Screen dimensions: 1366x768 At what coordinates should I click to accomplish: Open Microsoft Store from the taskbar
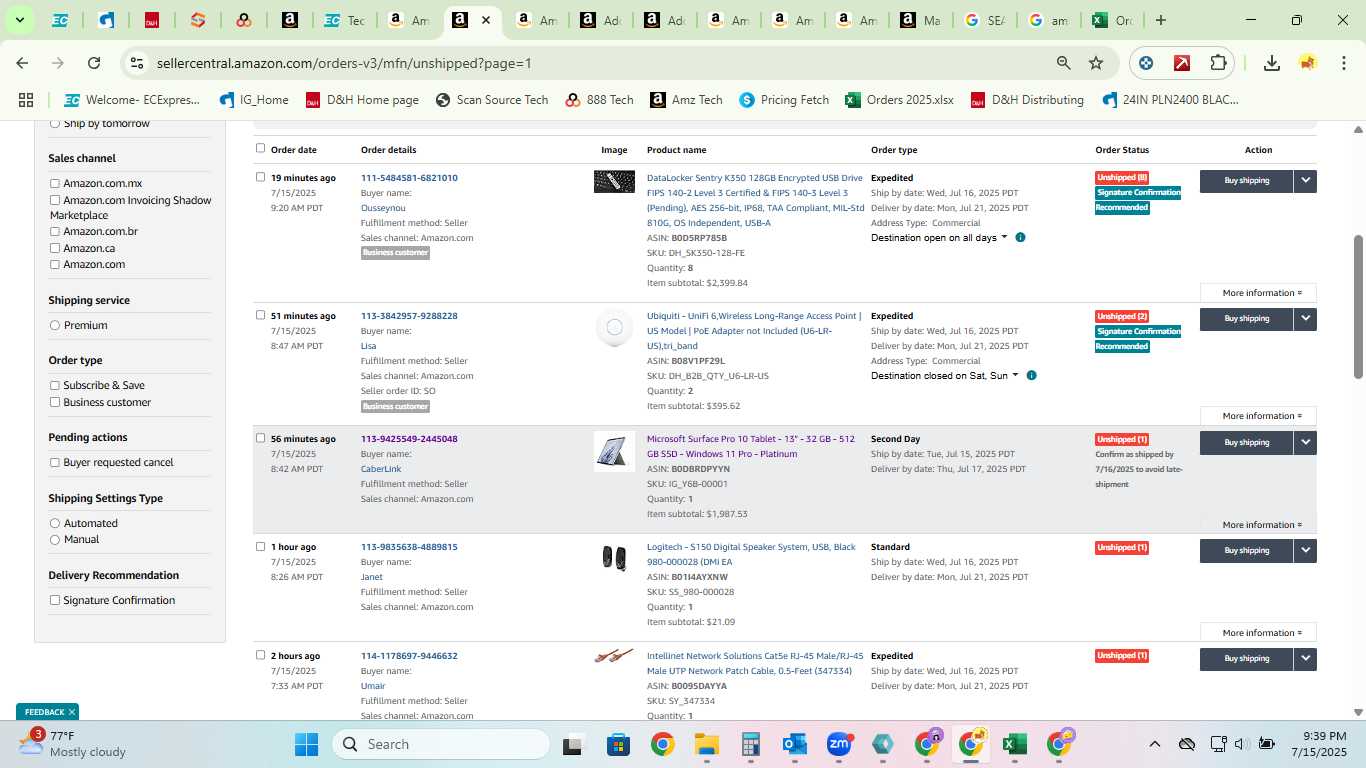pyautogui.click(x=618, y=744)
